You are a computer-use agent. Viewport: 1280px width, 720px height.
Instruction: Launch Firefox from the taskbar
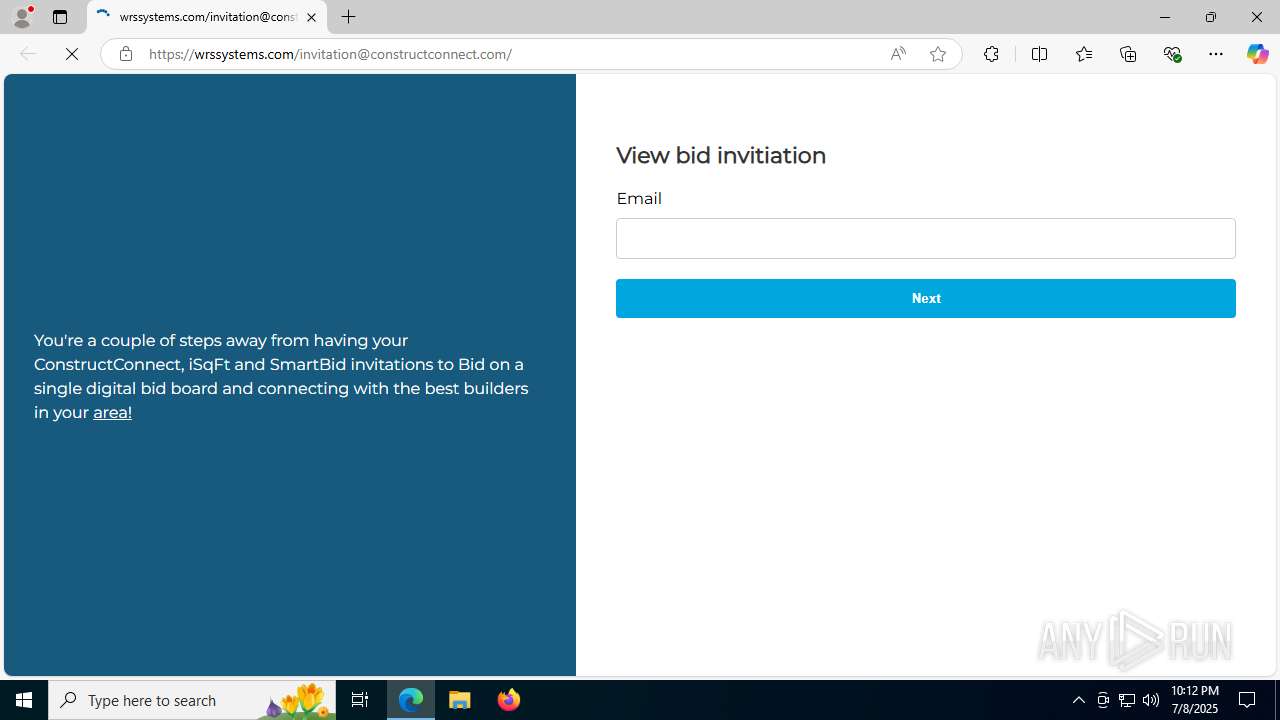pyautogui.click(x=509, y=700)
